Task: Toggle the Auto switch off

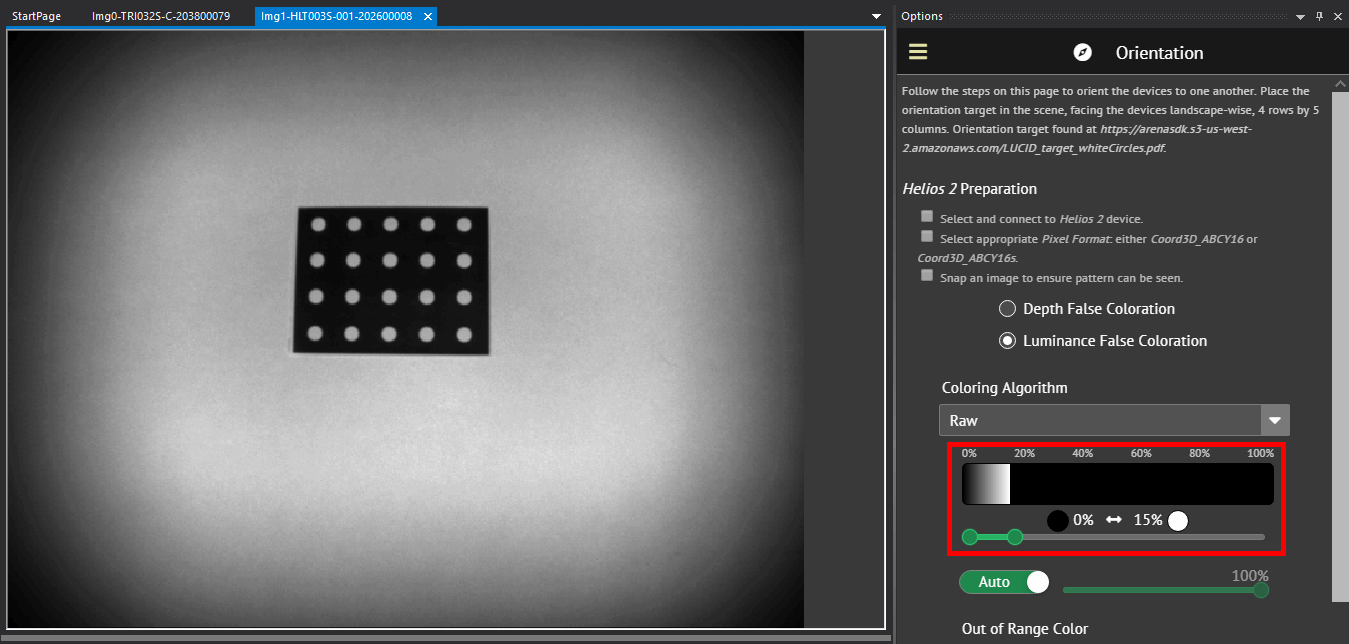Action: tap(1004, 582)
